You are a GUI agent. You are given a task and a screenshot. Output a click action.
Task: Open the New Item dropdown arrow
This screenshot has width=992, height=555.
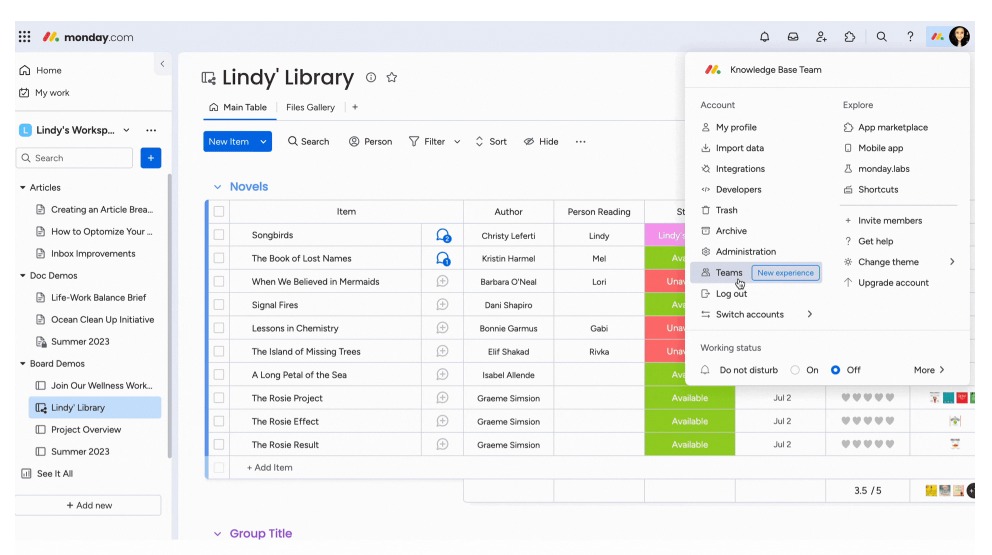coord(264,142)
